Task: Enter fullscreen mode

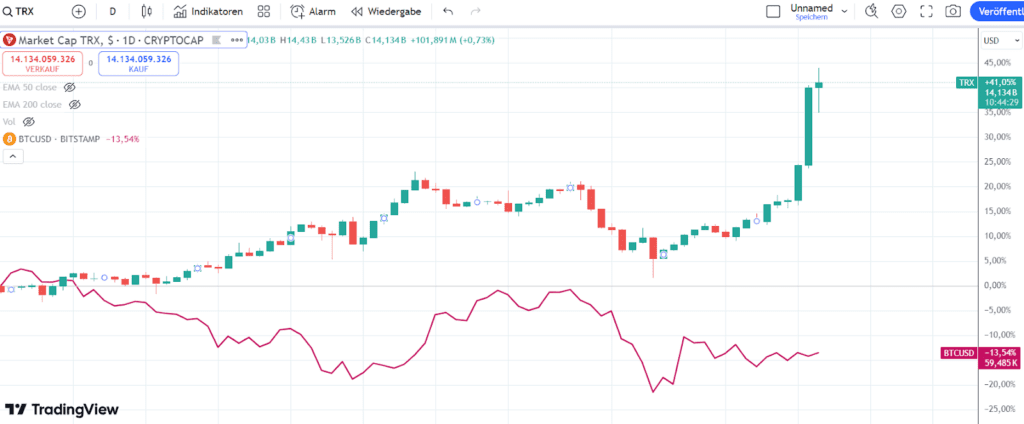Action: 926,11
